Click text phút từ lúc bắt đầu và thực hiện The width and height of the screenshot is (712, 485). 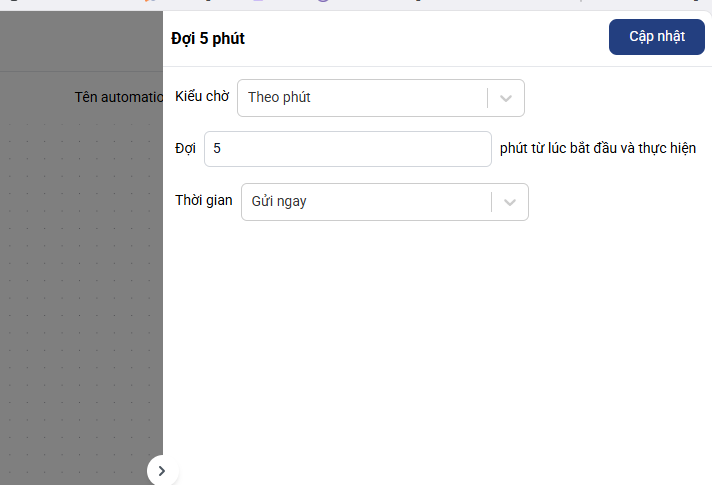click(598, 149)
